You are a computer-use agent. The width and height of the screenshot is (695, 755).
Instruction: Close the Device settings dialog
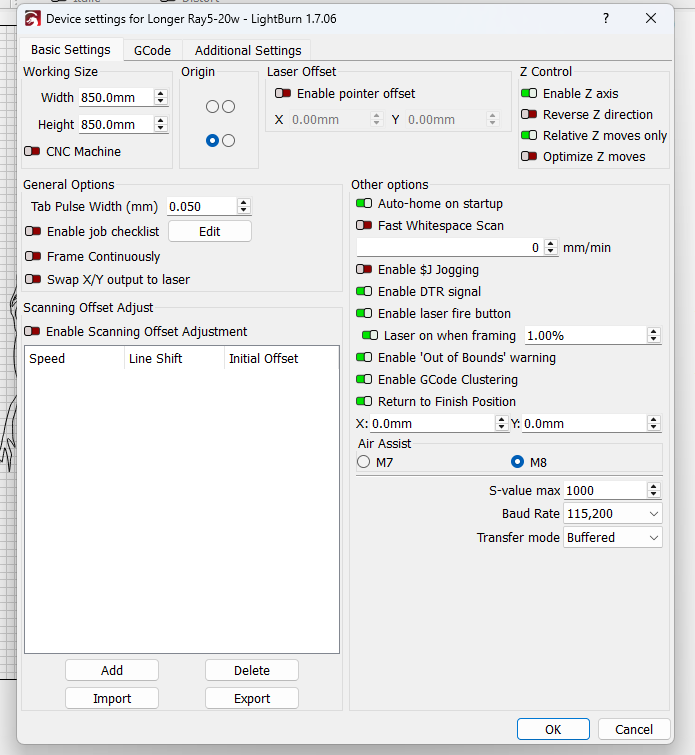pos(651,18)
